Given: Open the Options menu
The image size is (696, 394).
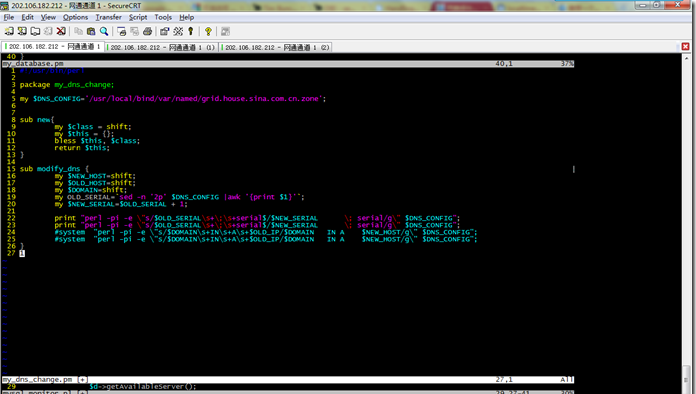Looking at the screenshot, I should click(x=75, y=17).
